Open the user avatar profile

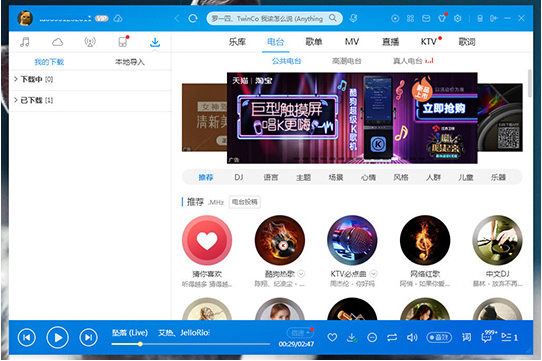[x=25, y=18]
